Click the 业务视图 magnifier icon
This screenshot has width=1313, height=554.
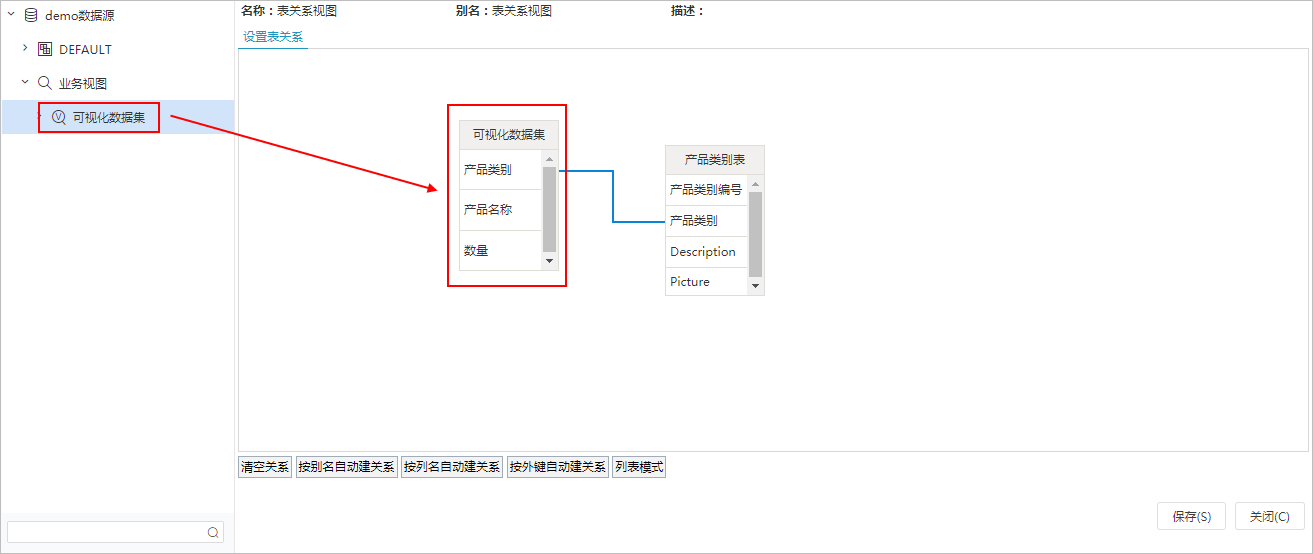[45, 83]
